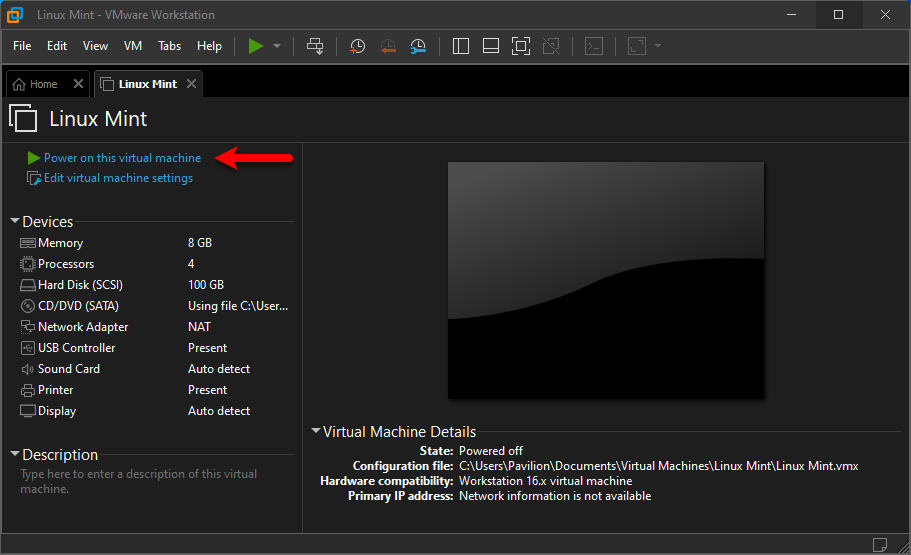Open console view toolbar icon
Image resolution: width=911 pixels, height=555 pixels.
coord(594,46)
